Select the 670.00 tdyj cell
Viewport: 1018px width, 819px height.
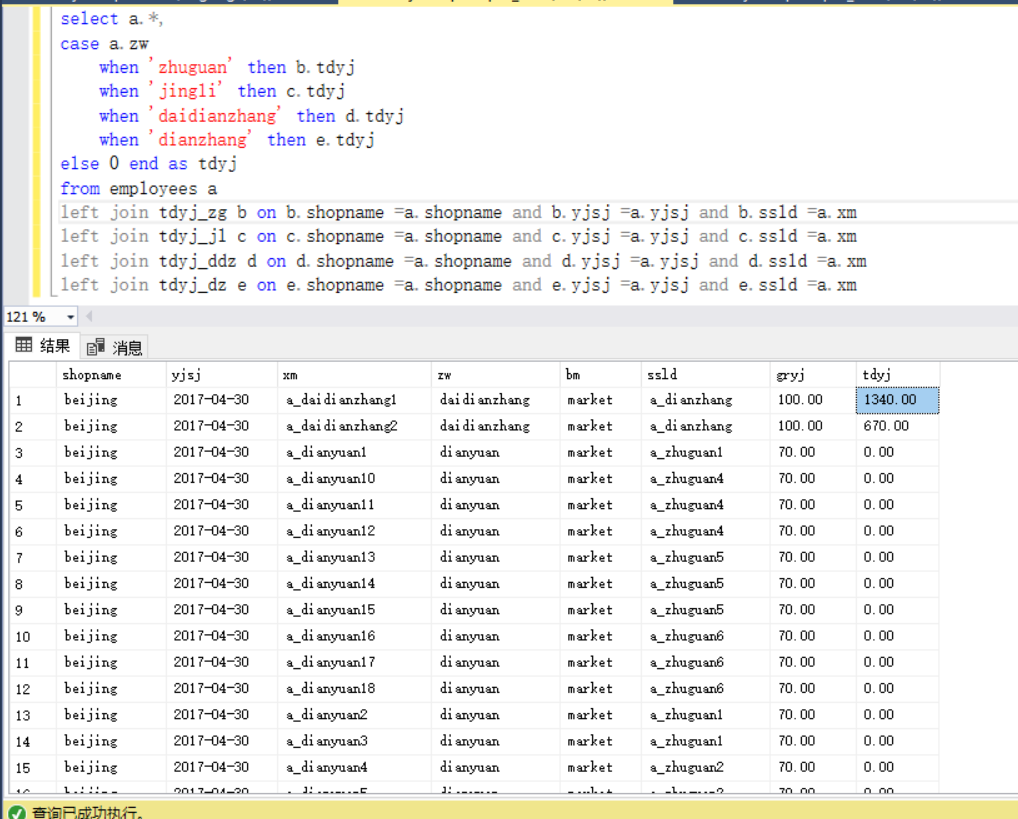897,426
